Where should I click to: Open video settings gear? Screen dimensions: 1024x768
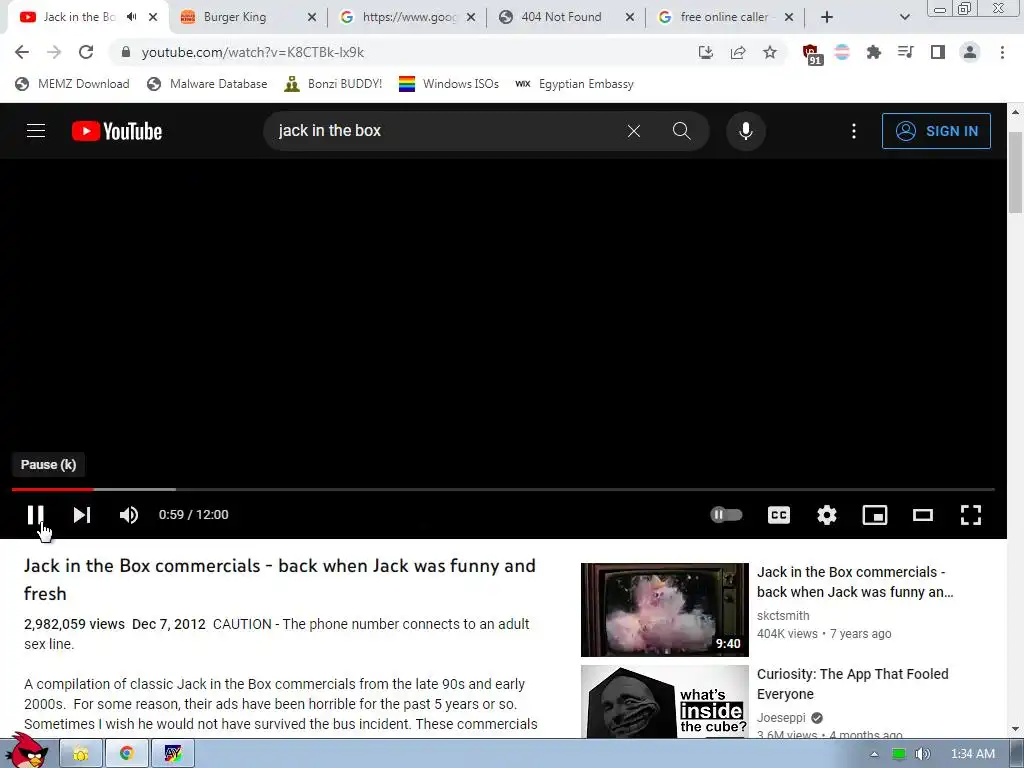pyautogui.click(x=827, y=515)
